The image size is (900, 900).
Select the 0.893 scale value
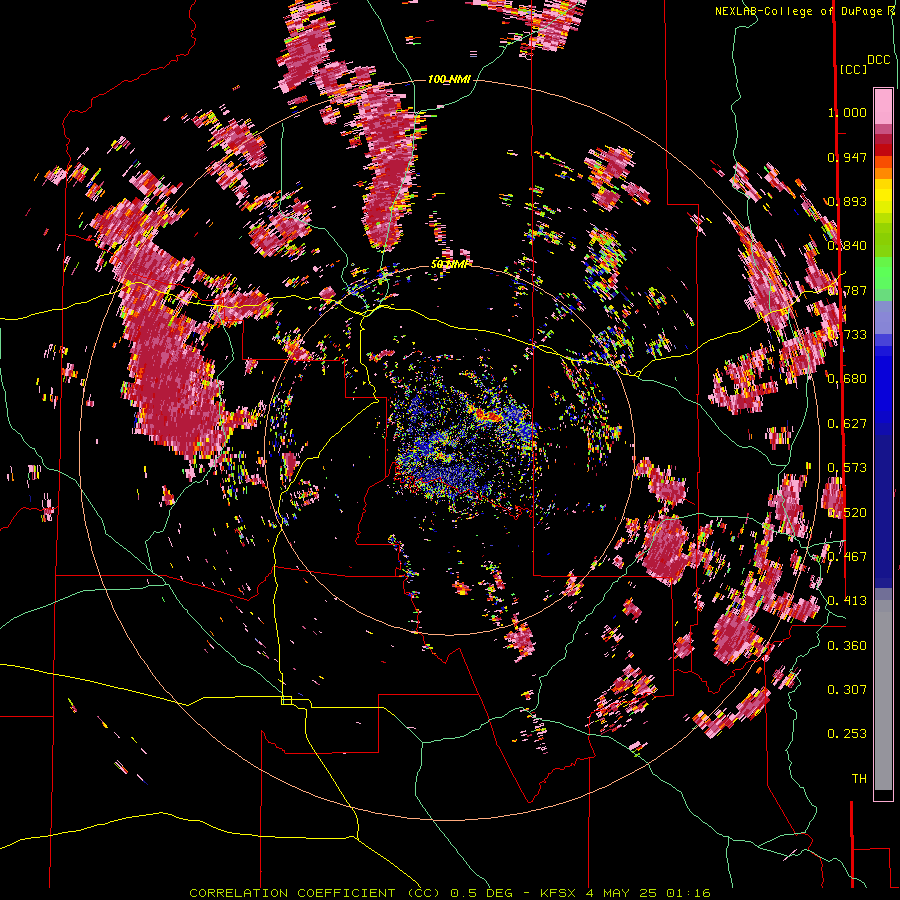847,201
